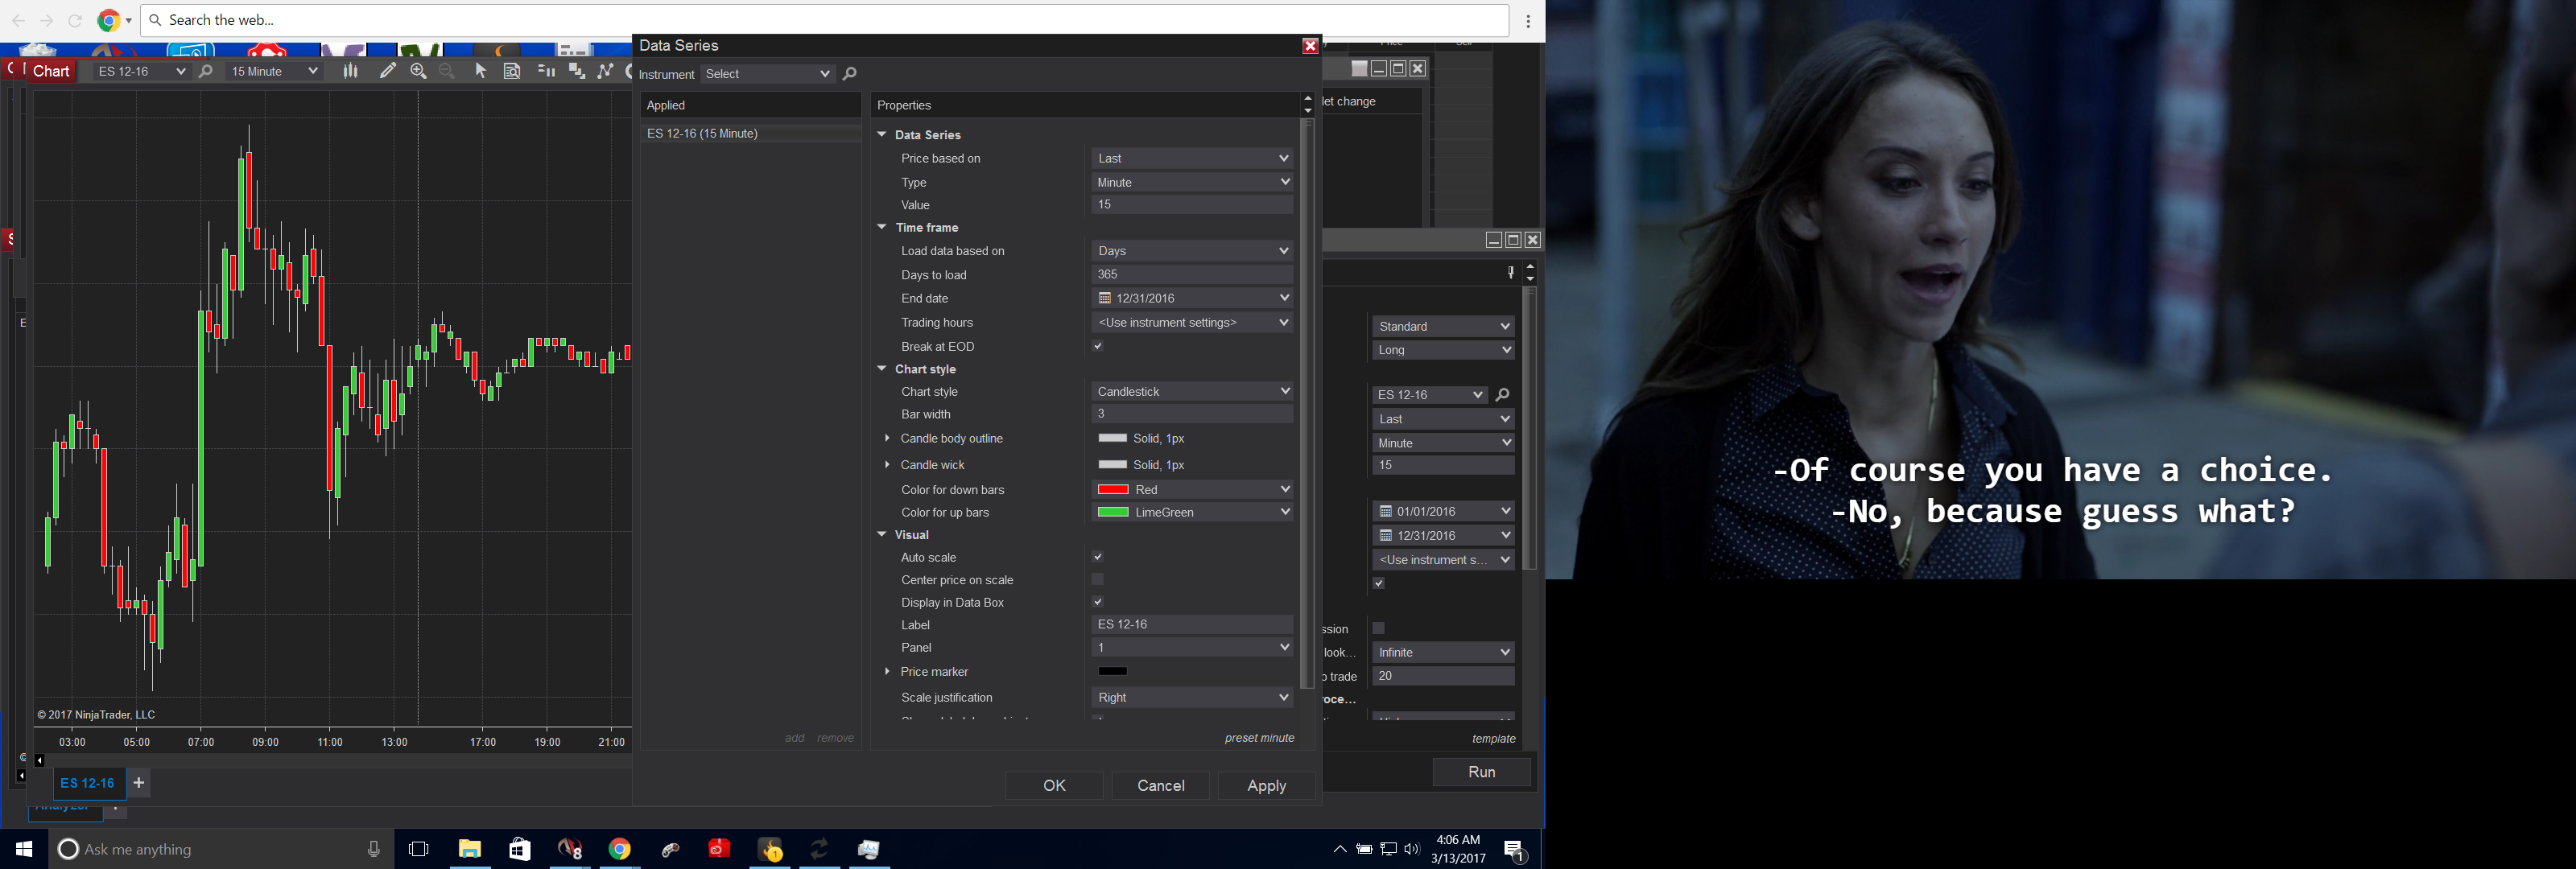Open the Scale justification dropdown
The height and width of the screenshot is (869, 2576).
(x=1192, y=697)
